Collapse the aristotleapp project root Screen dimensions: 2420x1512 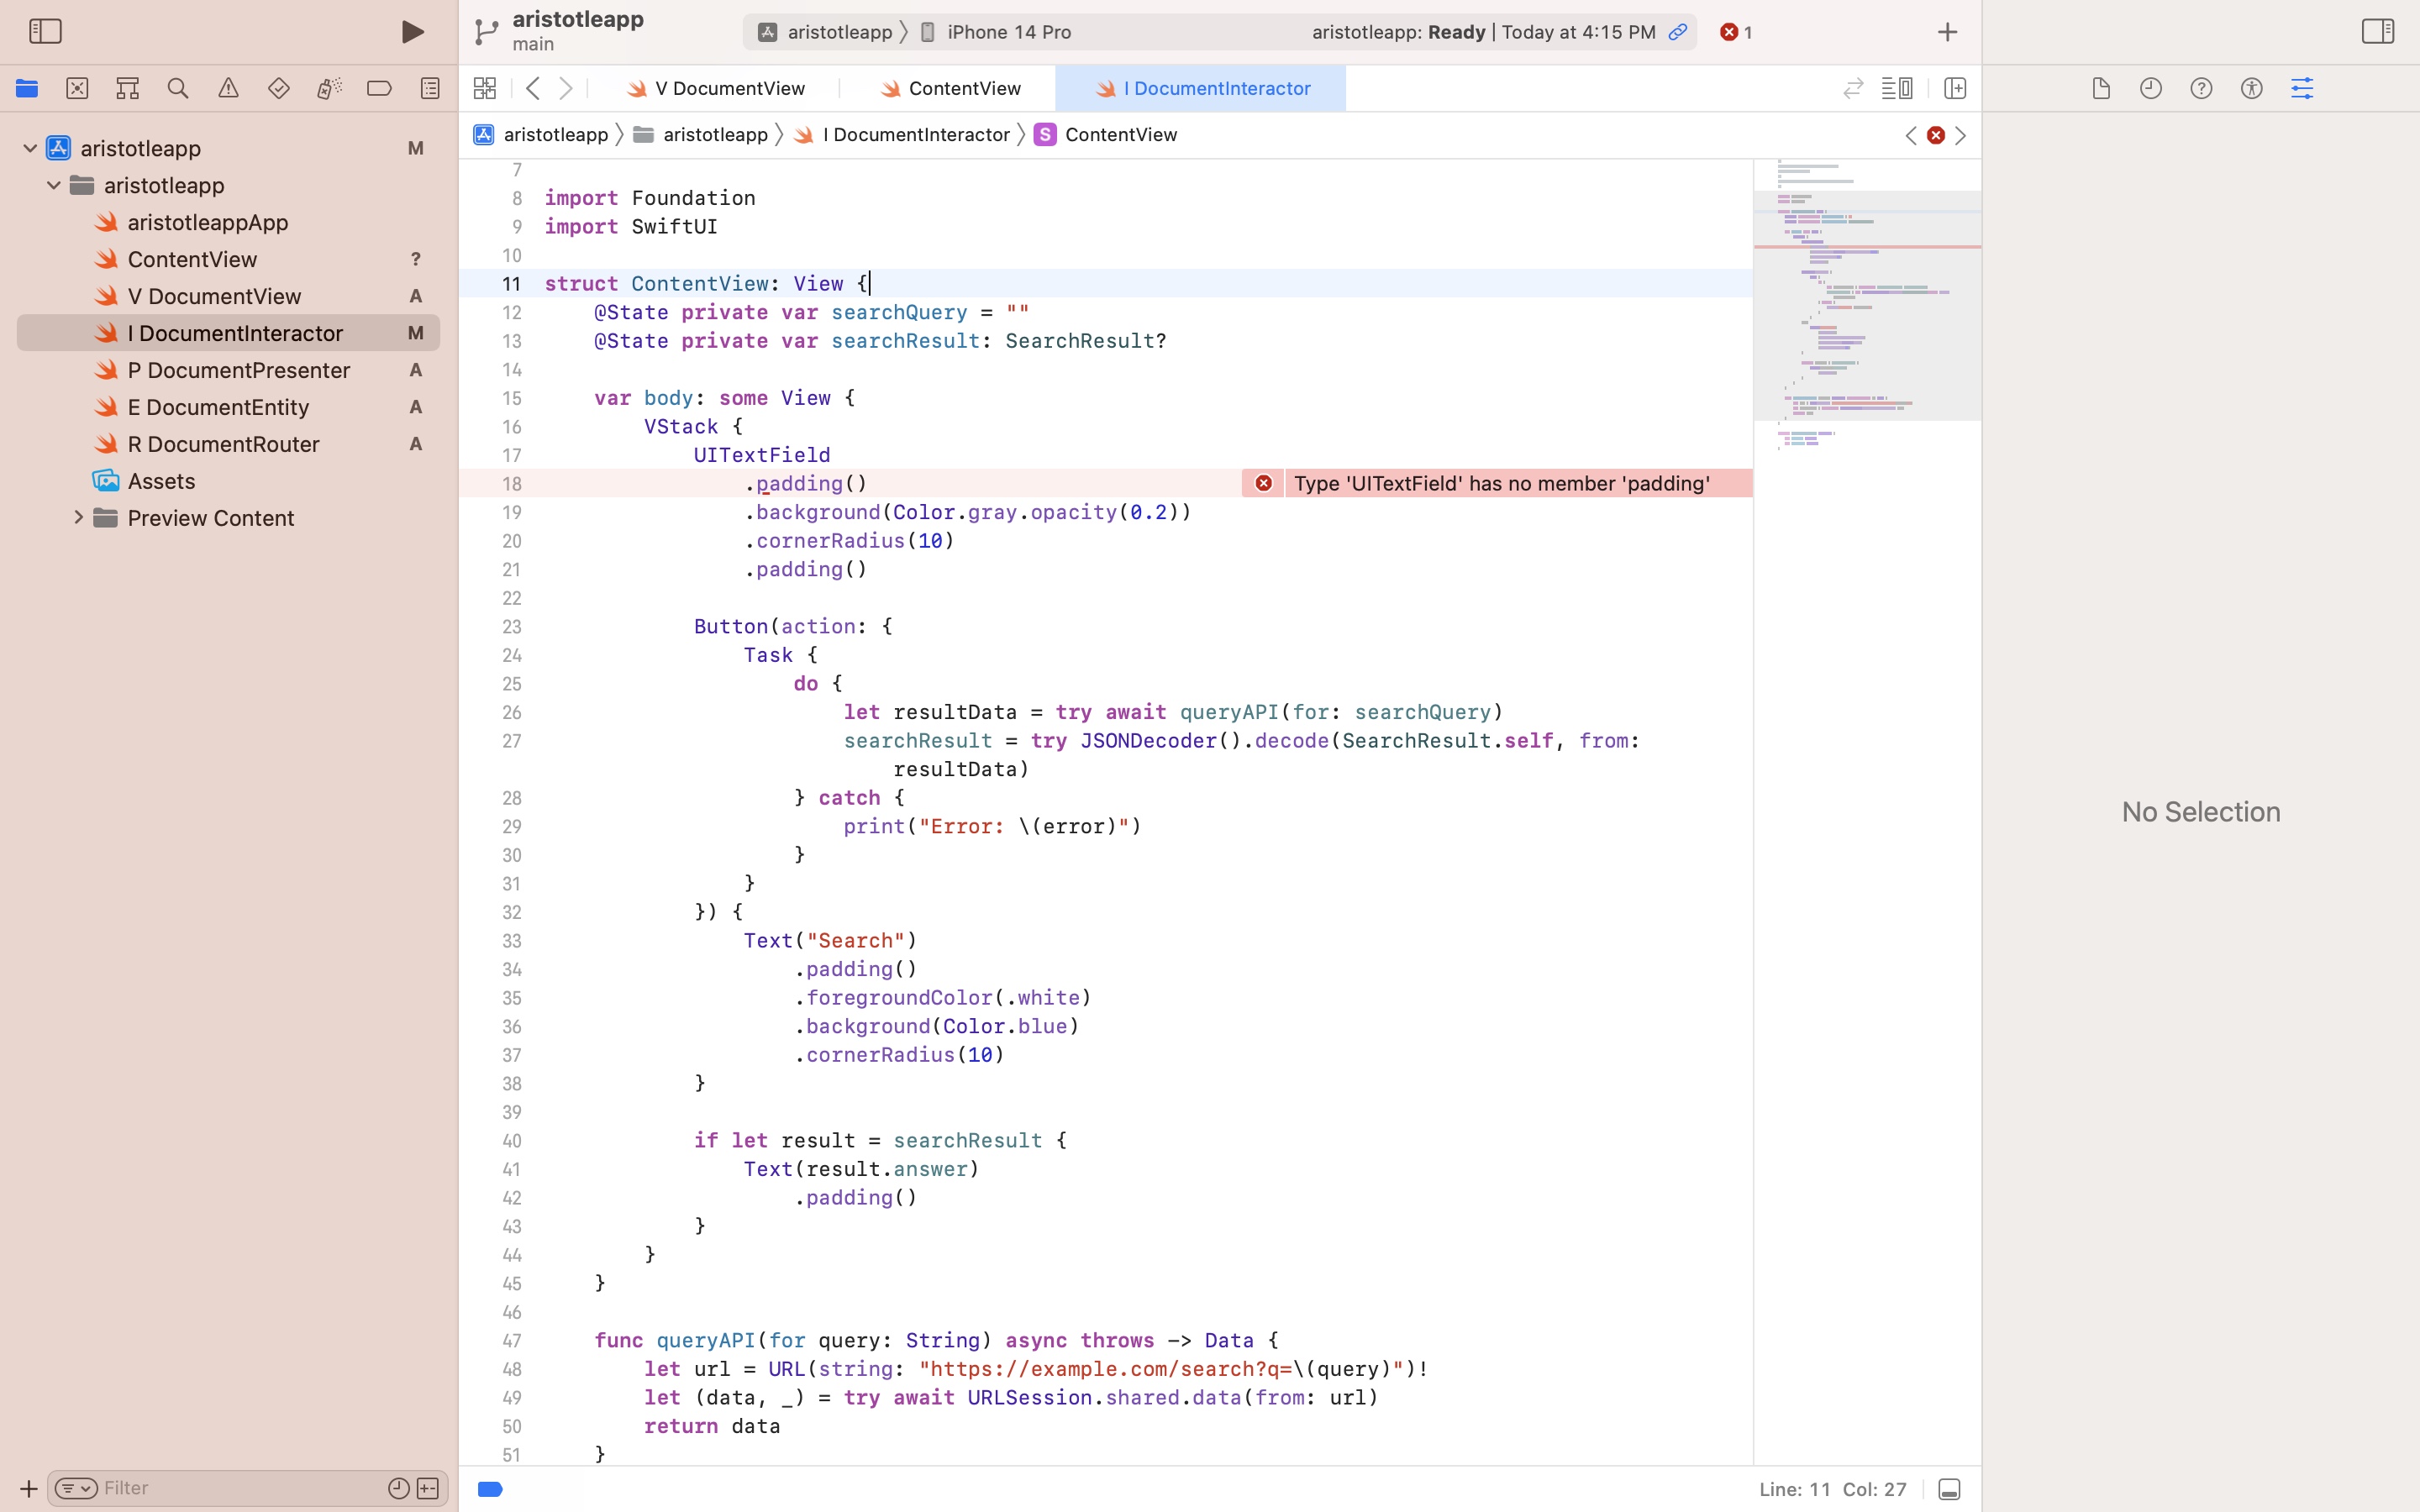pyautogui.click(x=30, y=148)
